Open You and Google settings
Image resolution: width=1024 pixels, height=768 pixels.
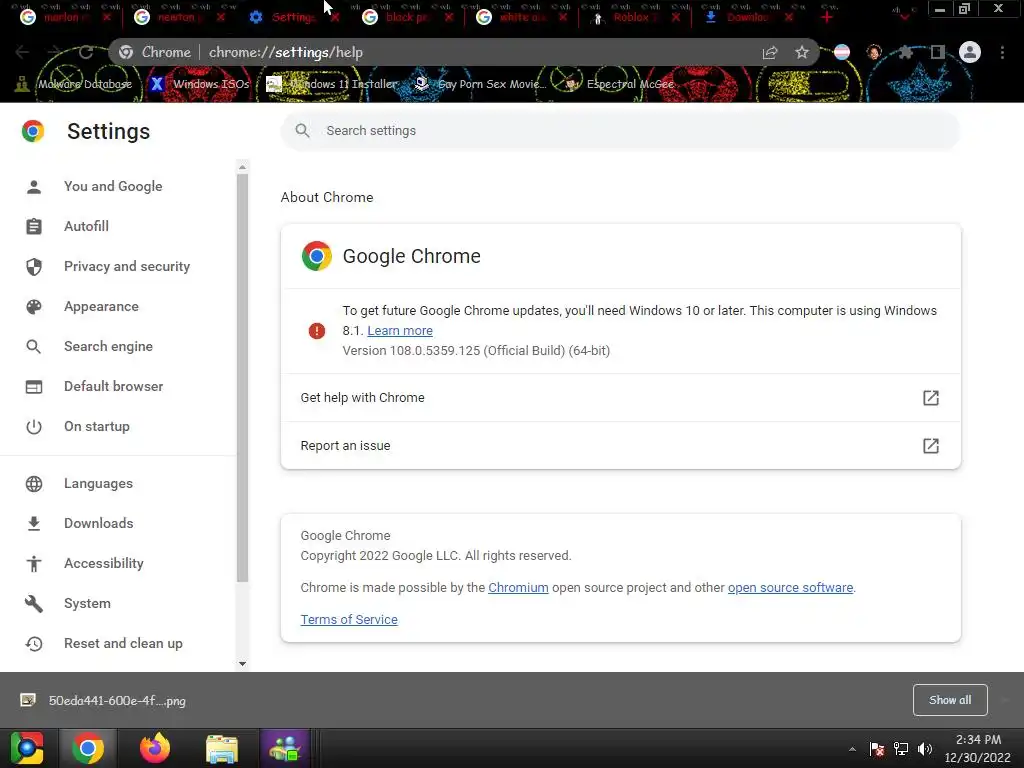tap(113, 186)
